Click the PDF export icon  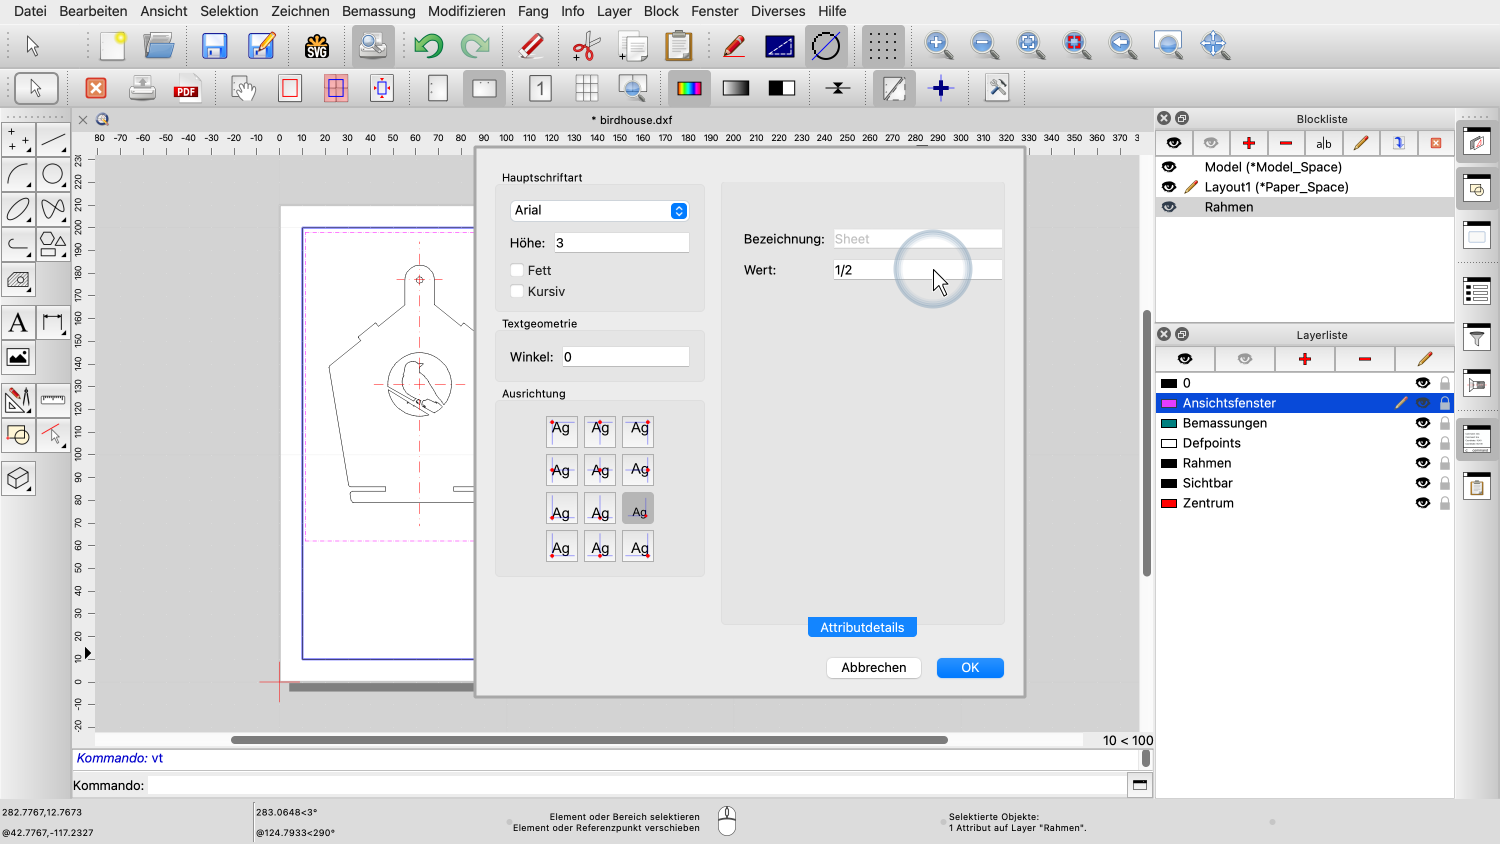pyautogui.click(x=186, y=88)
